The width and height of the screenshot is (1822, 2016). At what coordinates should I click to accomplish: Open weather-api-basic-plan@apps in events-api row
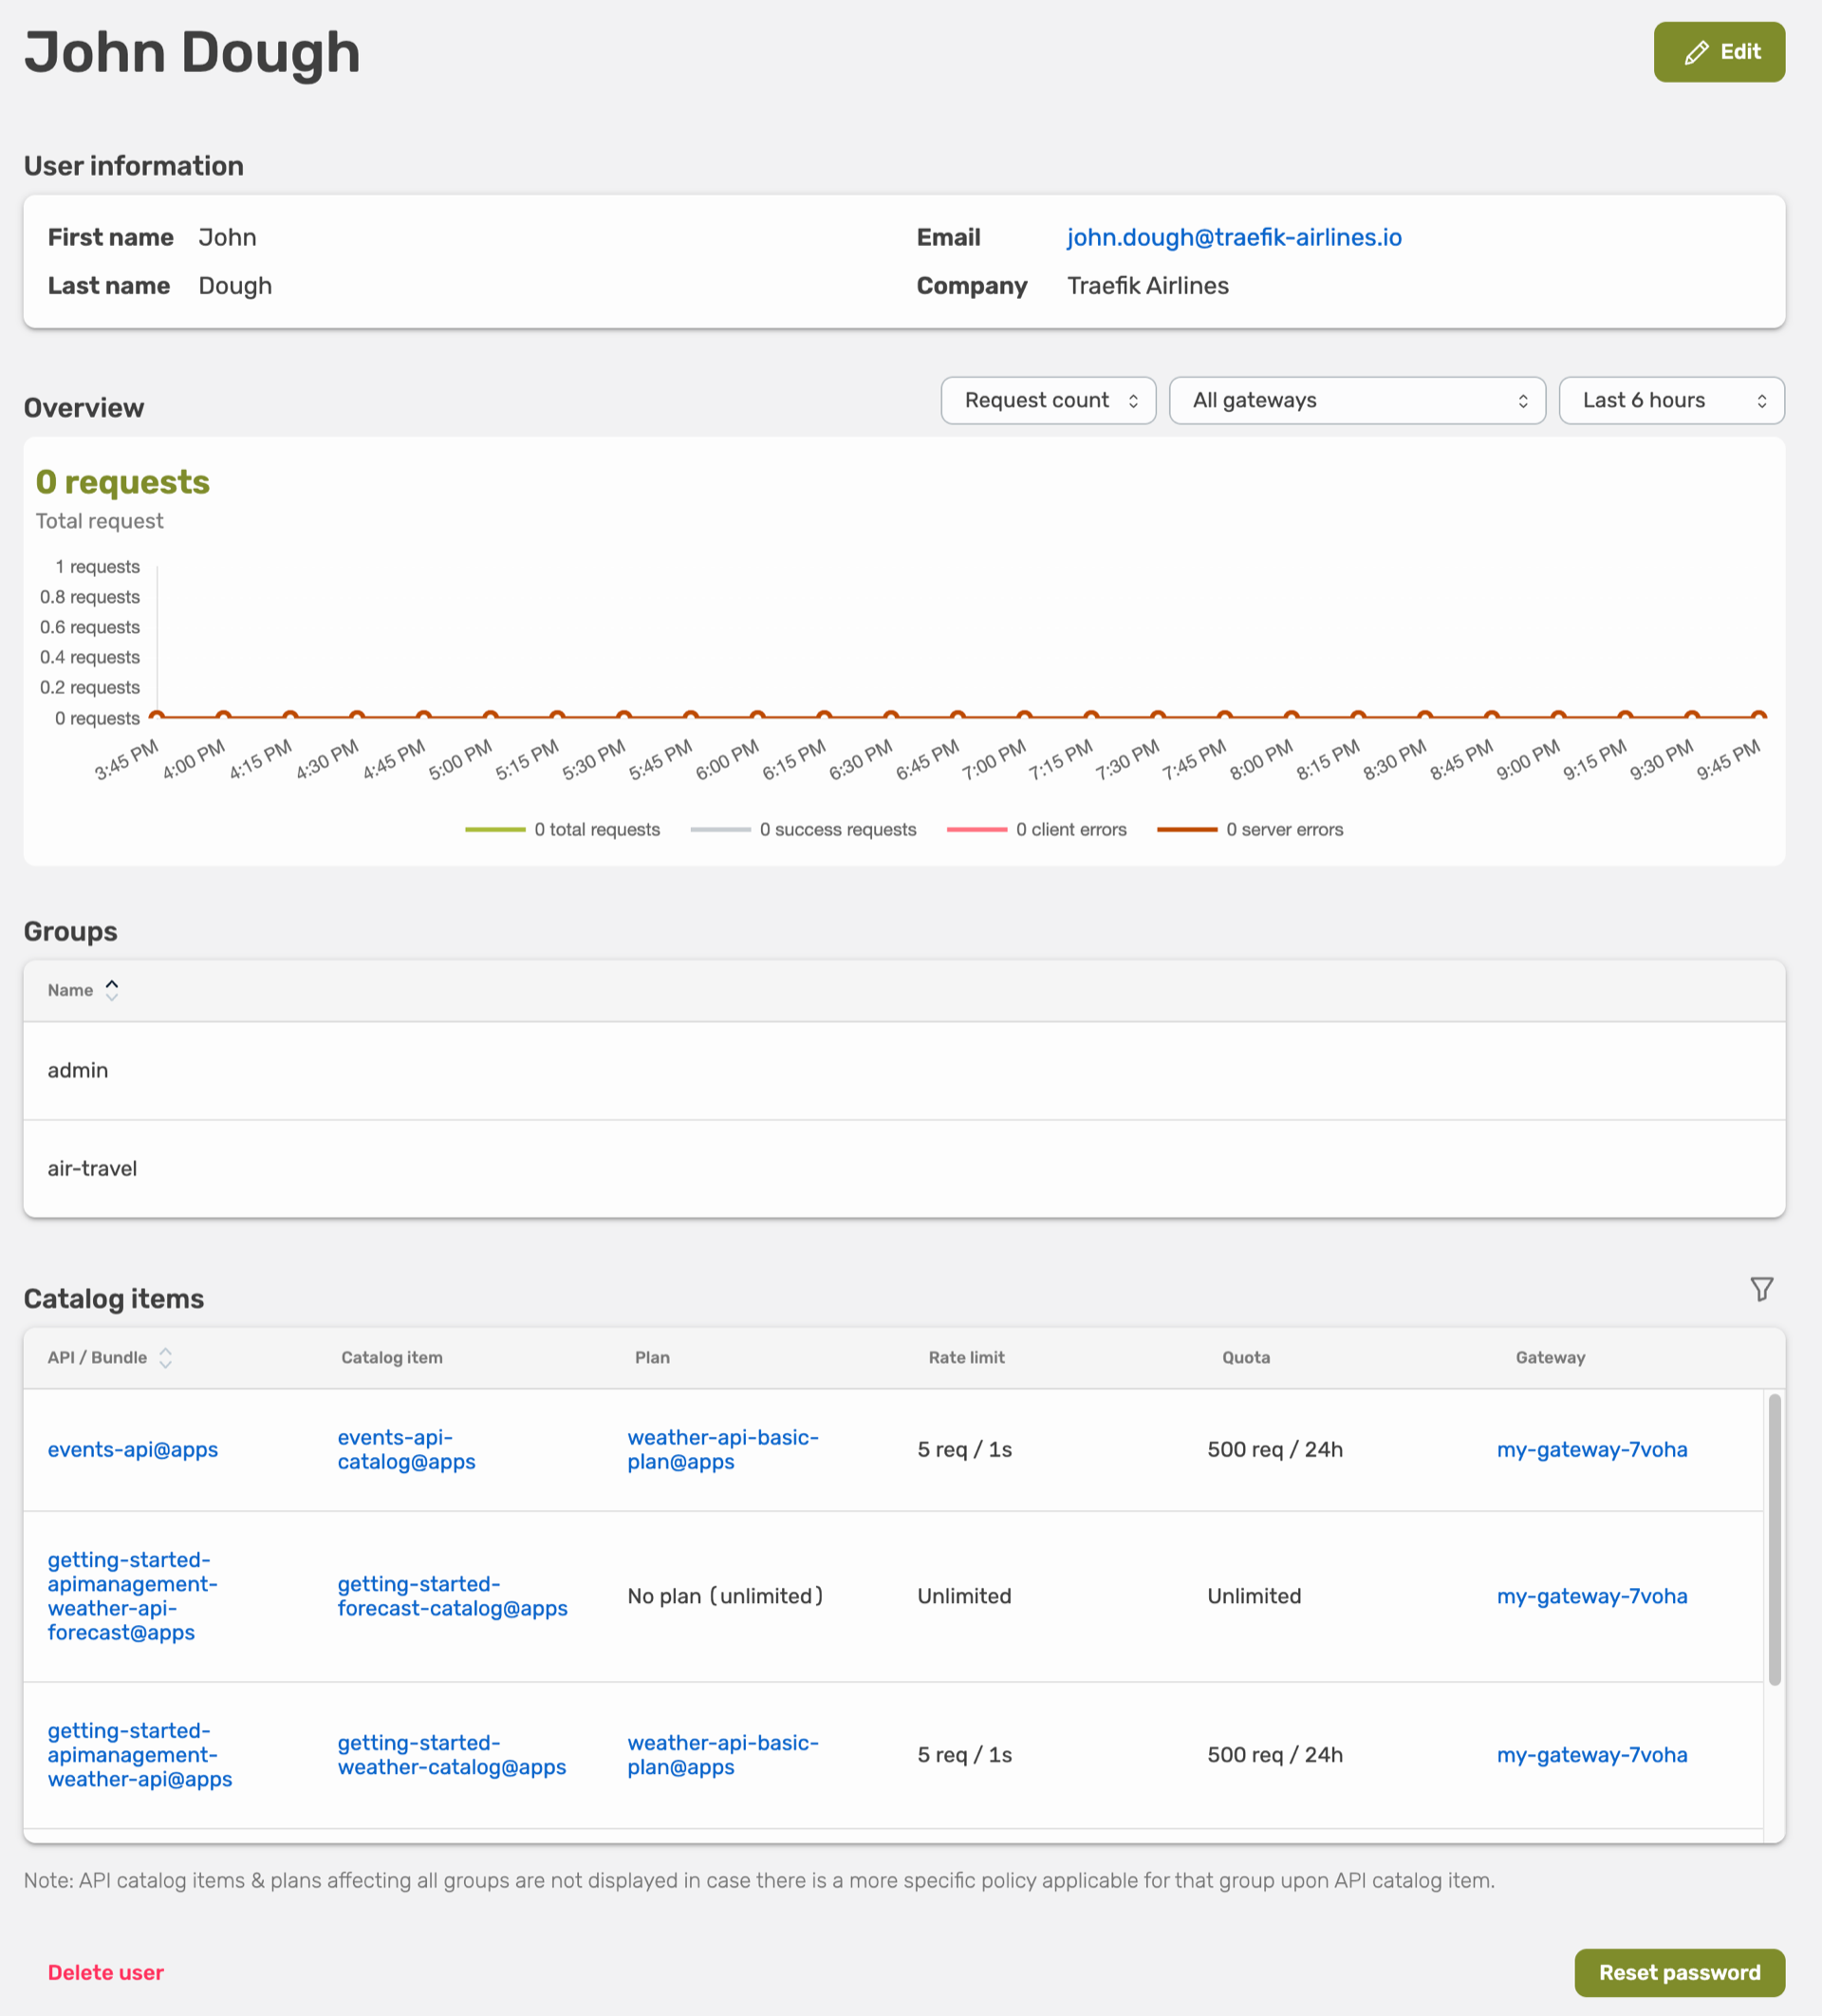coord(723,1449)
